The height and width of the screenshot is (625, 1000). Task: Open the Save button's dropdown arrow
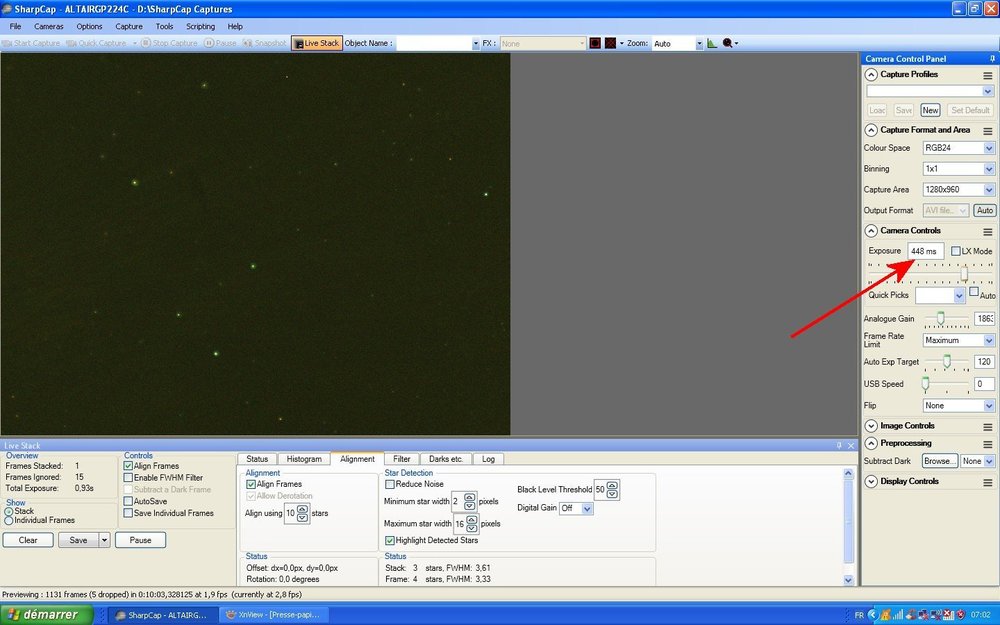pos(105,540)
